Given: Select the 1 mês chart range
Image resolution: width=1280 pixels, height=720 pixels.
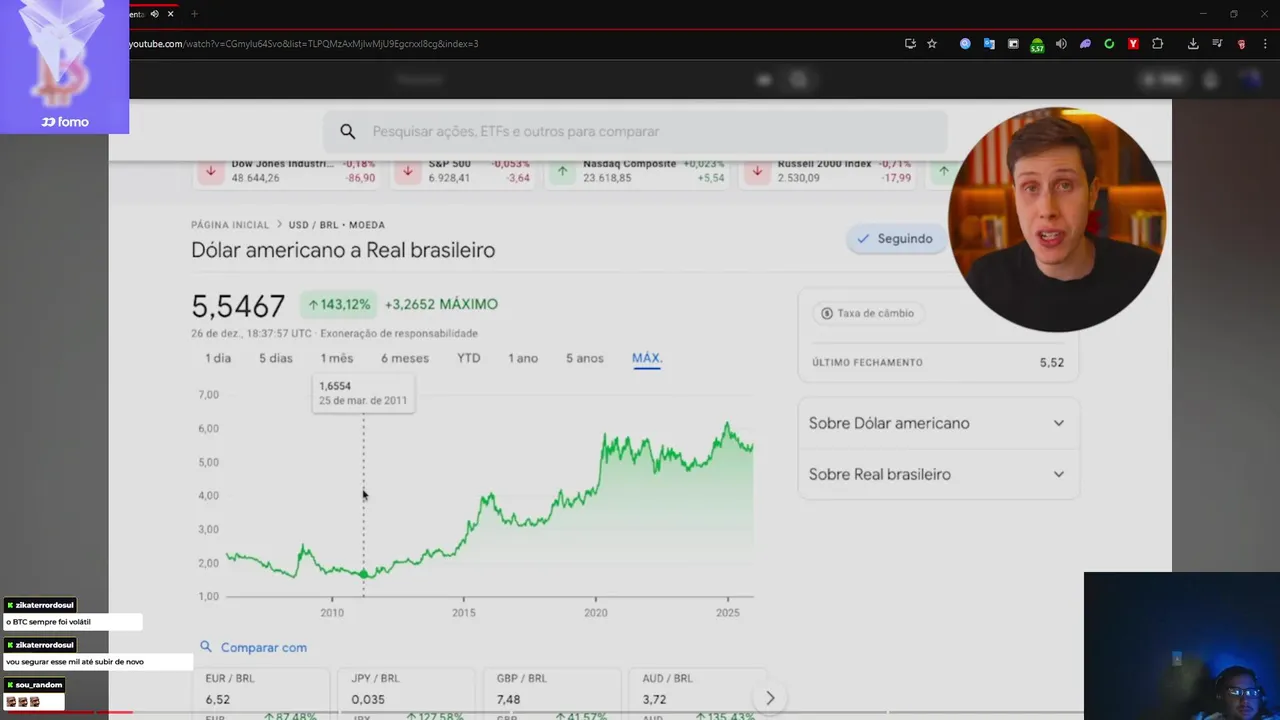Looking at the screenshot, I should click(x=337, y=358).
